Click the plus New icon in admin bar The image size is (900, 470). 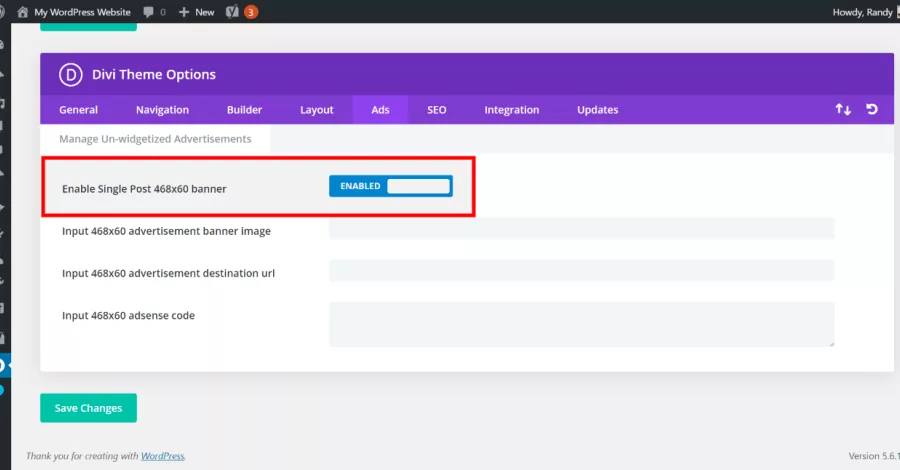(184, 12)
